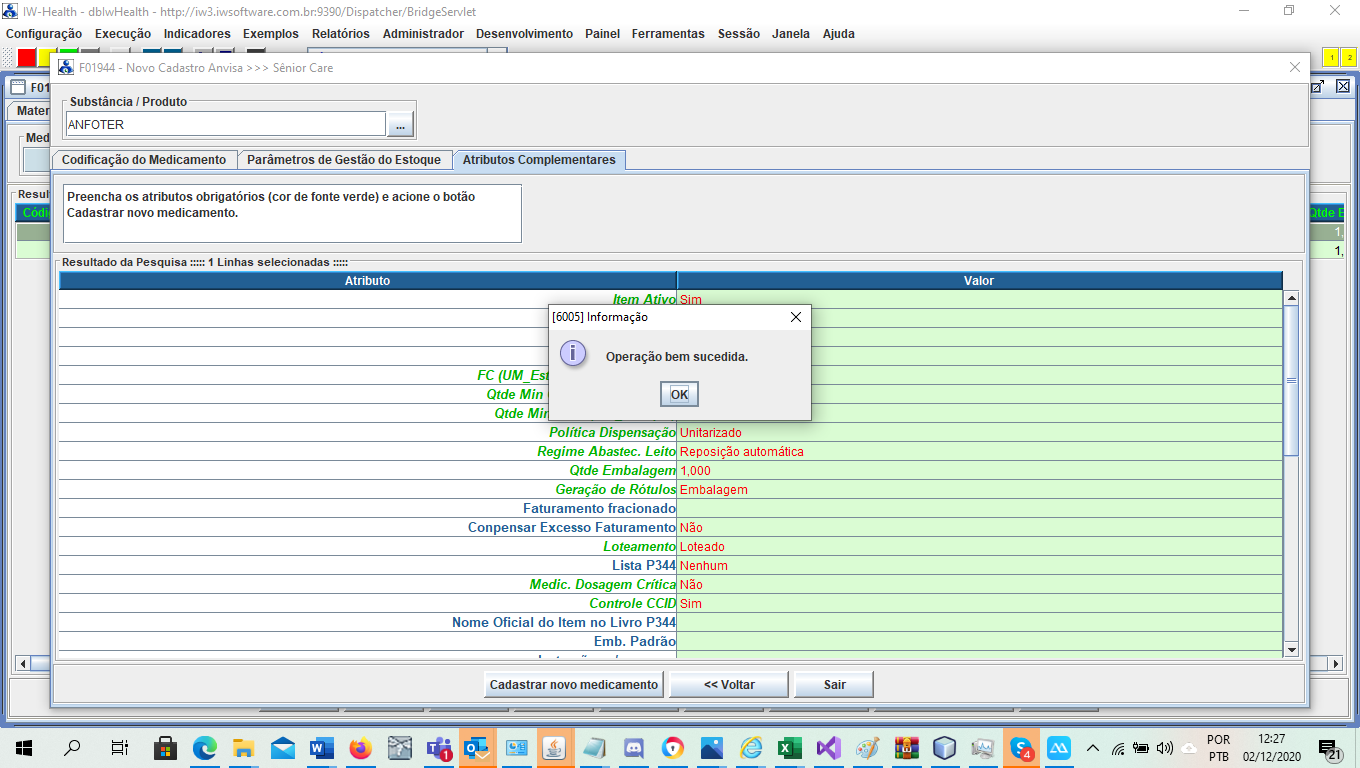Switch to the Java app taskbar icon

(x=555, y=747)
